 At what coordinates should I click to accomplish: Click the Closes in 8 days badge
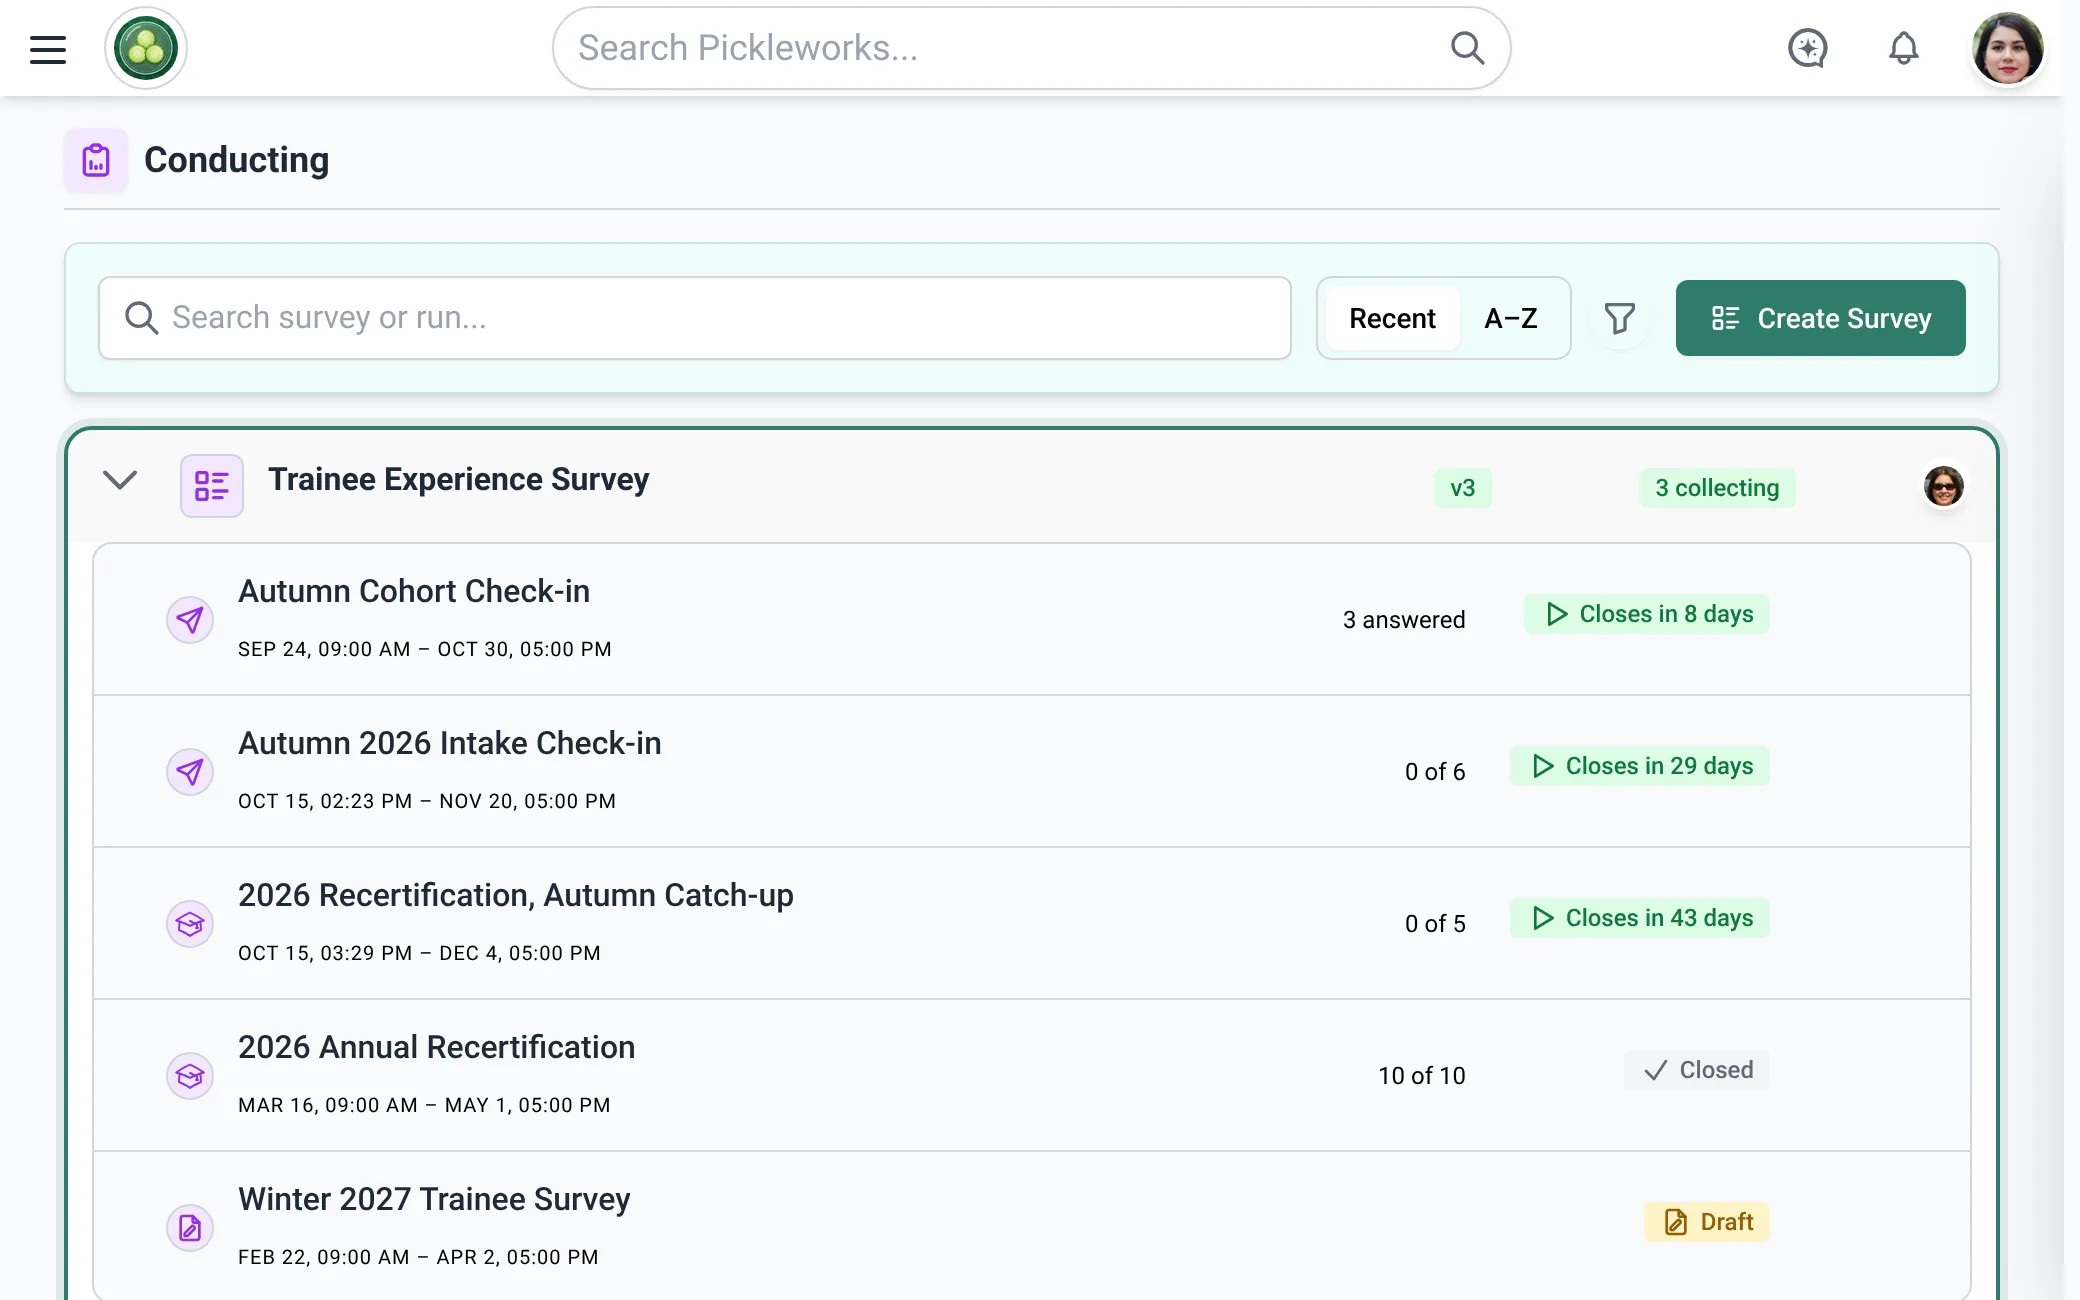pyautogui.click(x=1646, y=614)
